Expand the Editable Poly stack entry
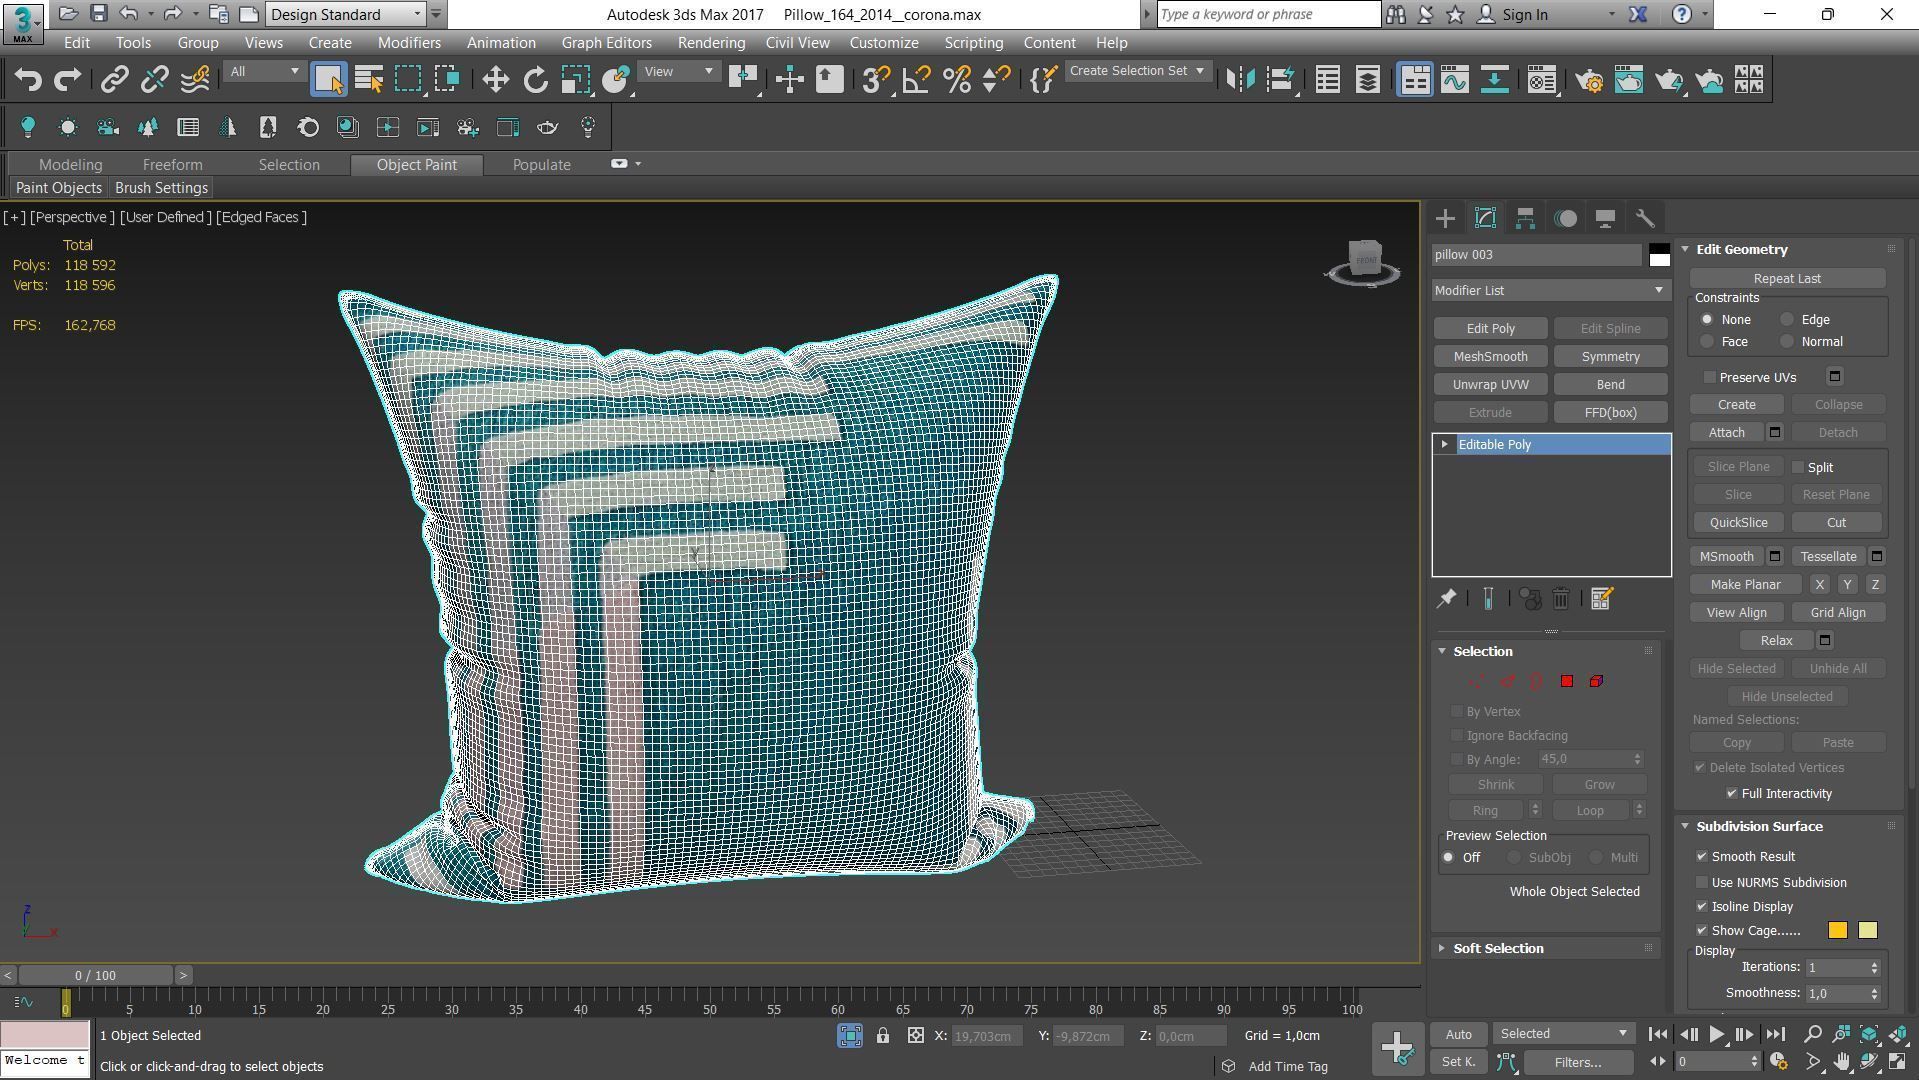 (1444, 444)
